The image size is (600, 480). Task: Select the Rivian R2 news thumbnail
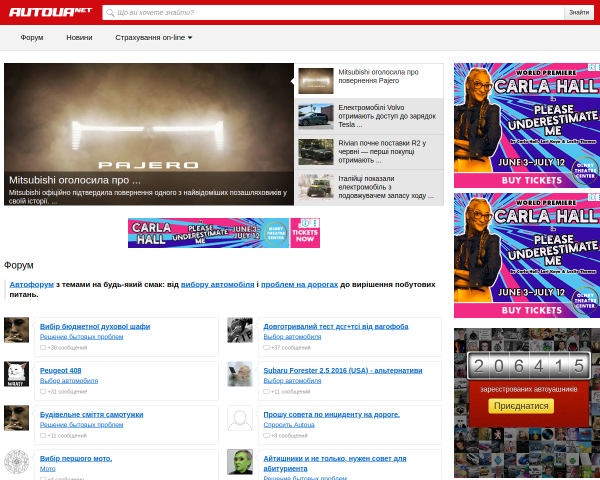[x=316, y=152]
